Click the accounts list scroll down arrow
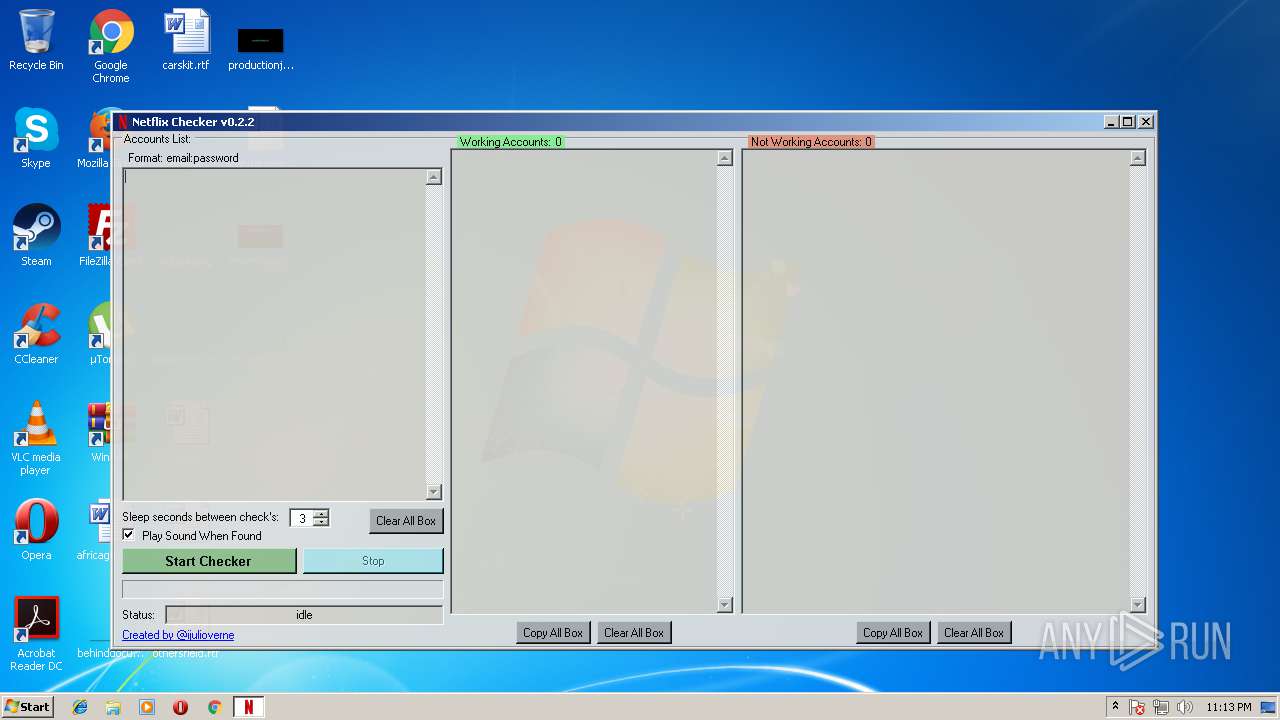This screenshot has height=720, width=1280. [433, 492]
